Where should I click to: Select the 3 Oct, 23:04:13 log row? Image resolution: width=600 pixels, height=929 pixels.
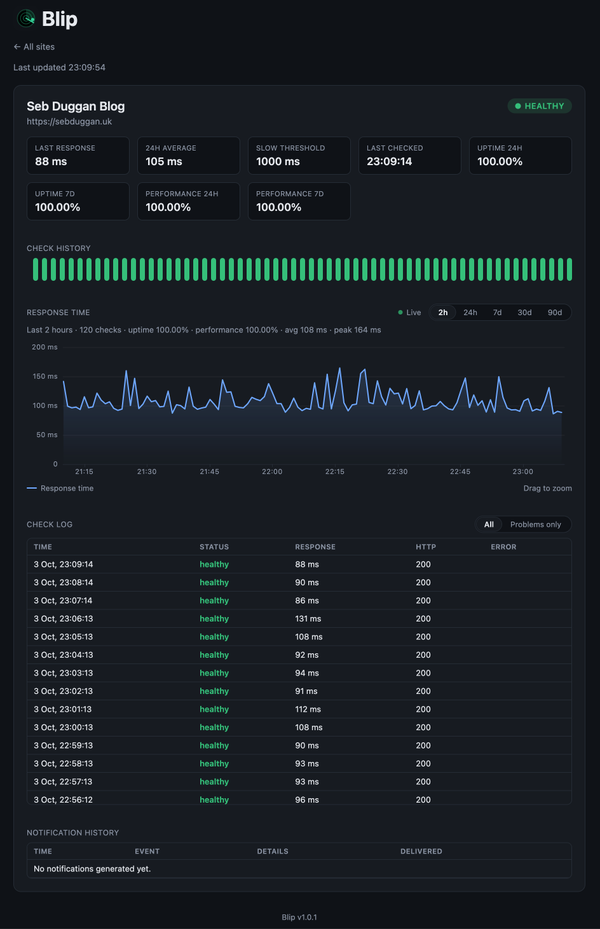pos(299,655)
